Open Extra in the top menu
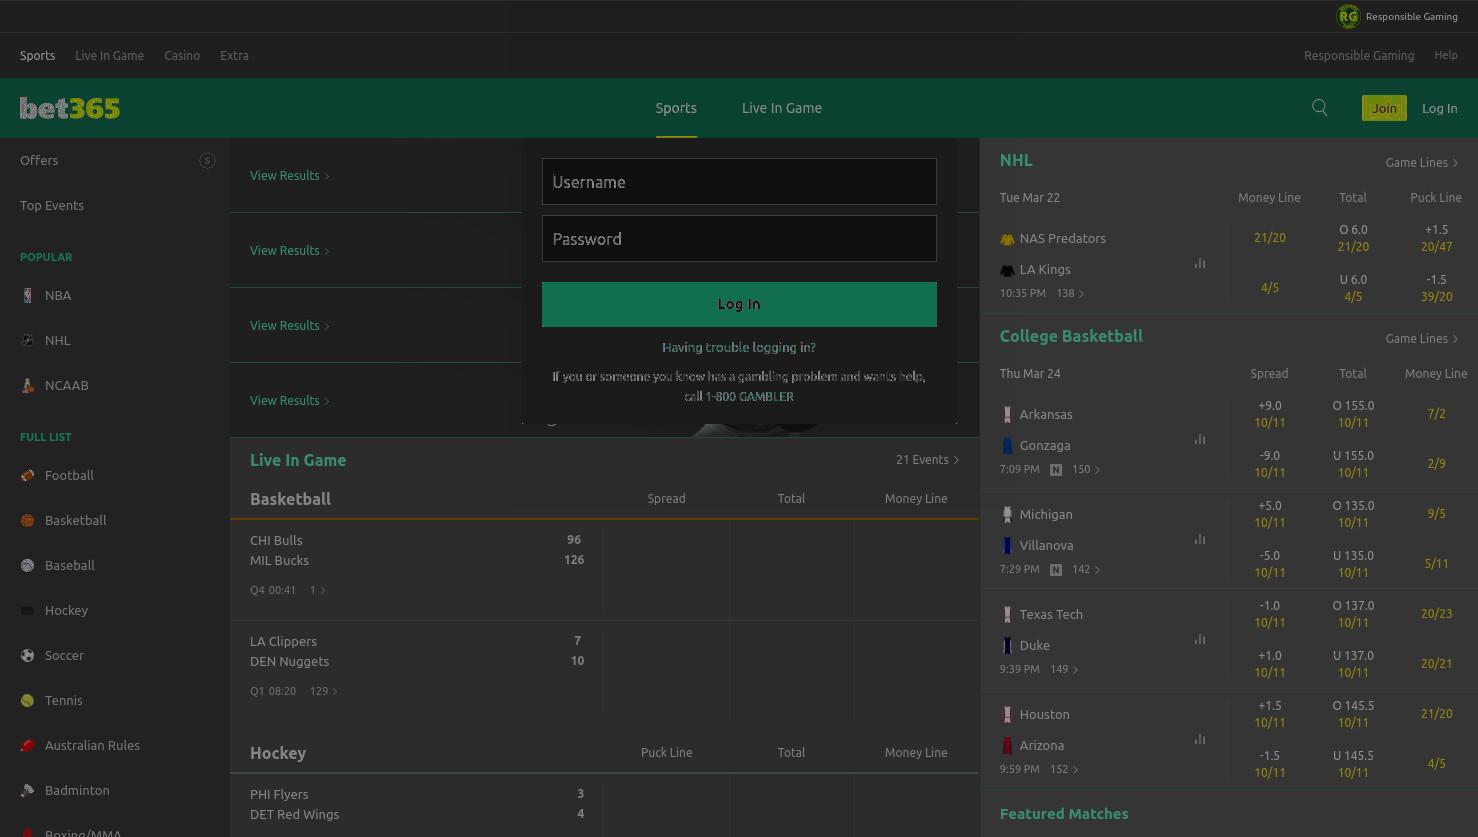Screen dimensions: 1478x837 click(x=234, y=55)
